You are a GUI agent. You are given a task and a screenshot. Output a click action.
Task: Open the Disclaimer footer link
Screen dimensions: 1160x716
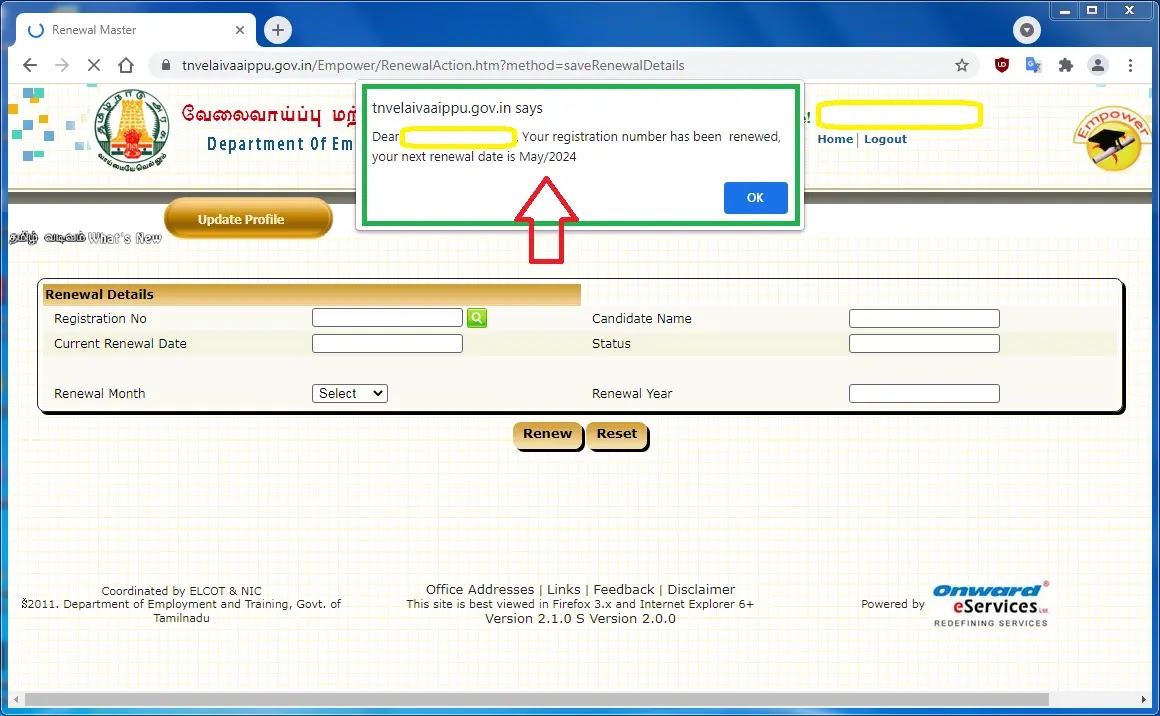point(701,590)
